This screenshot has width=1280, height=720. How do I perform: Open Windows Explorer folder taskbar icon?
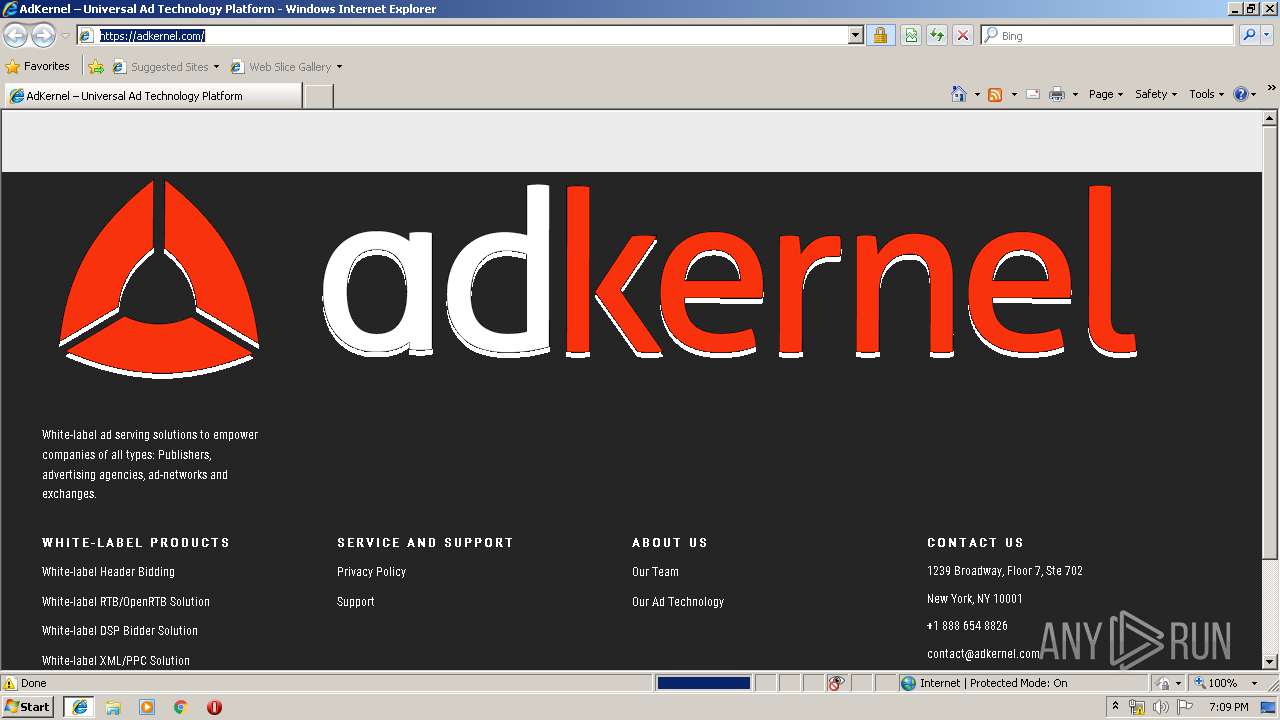113,707
